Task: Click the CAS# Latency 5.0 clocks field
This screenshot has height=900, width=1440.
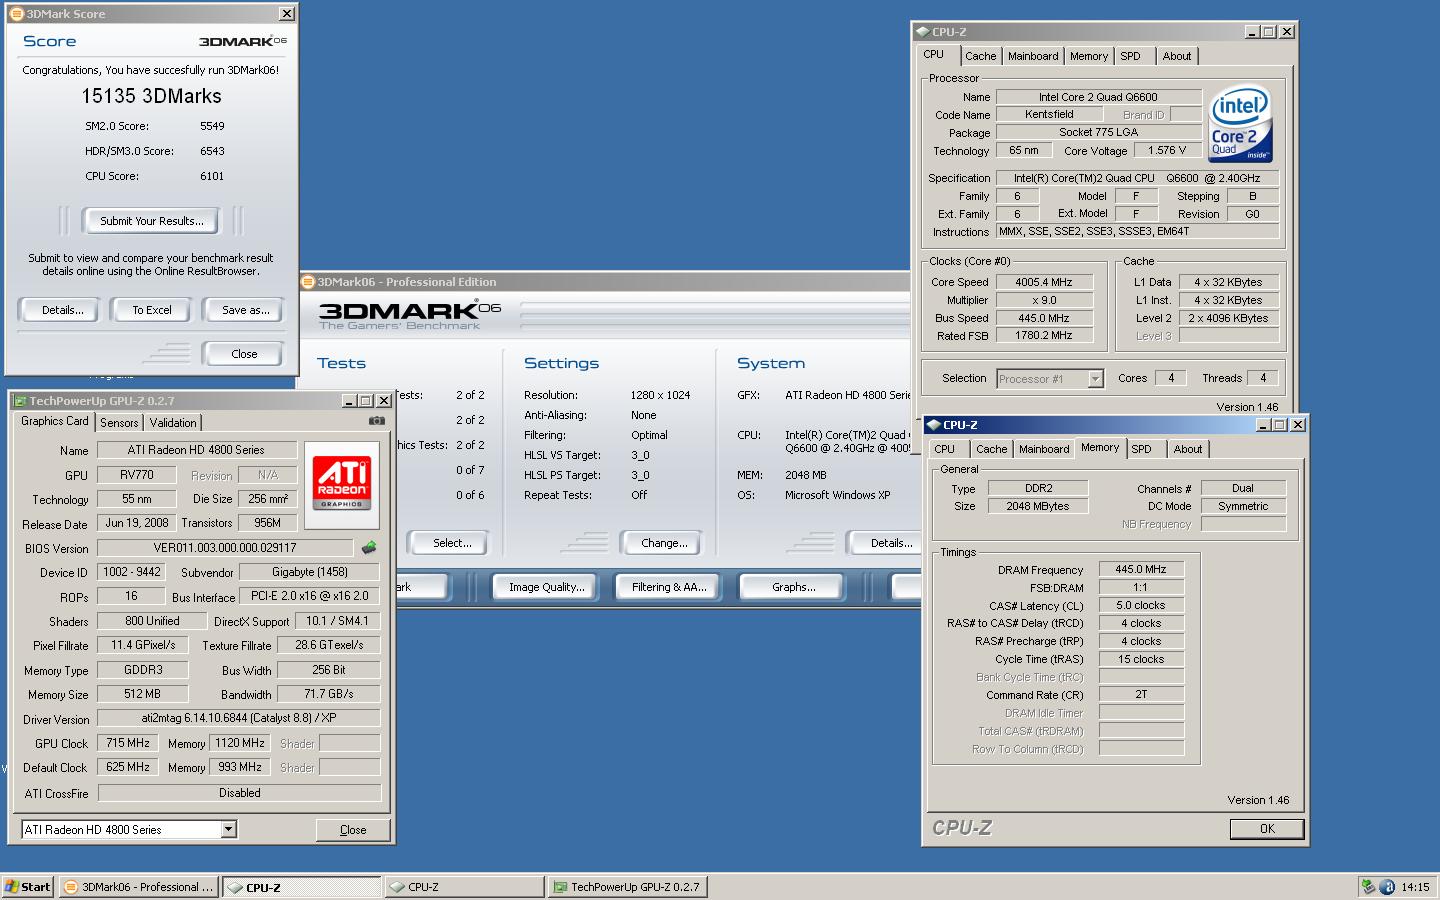Action: click(1141, 605)
